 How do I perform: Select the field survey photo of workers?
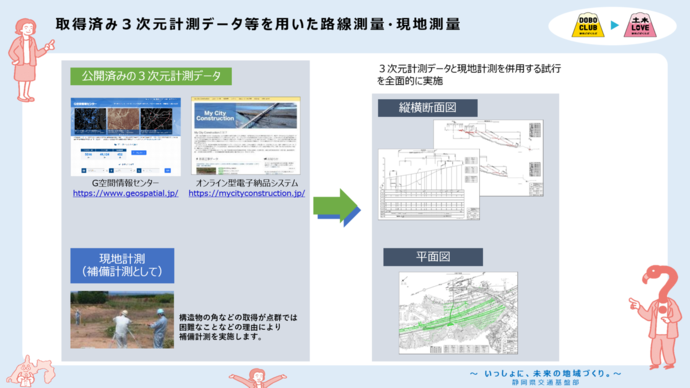(x=122, y=320)
